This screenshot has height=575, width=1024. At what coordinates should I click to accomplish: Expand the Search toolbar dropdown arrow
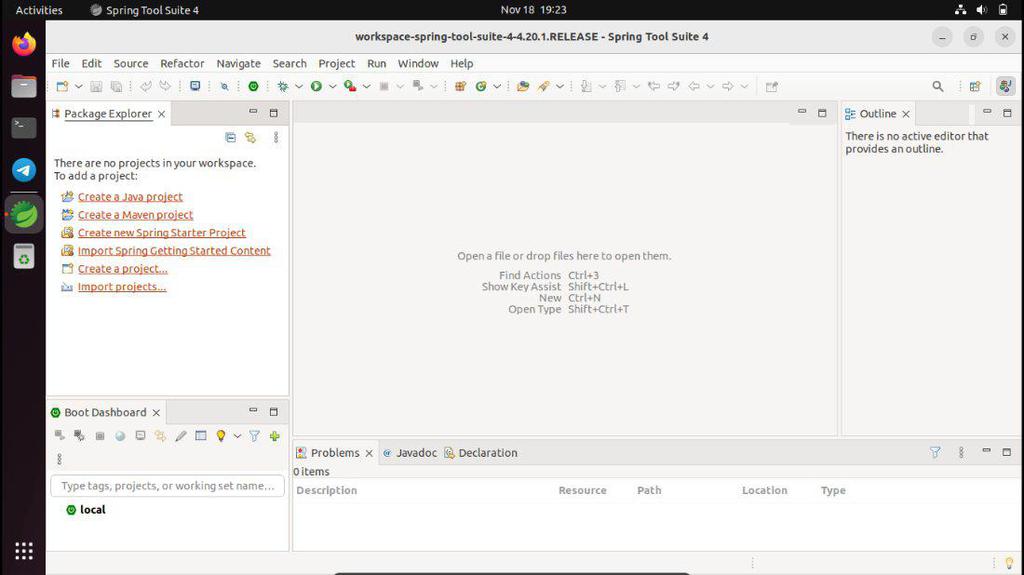coord(560,86)
